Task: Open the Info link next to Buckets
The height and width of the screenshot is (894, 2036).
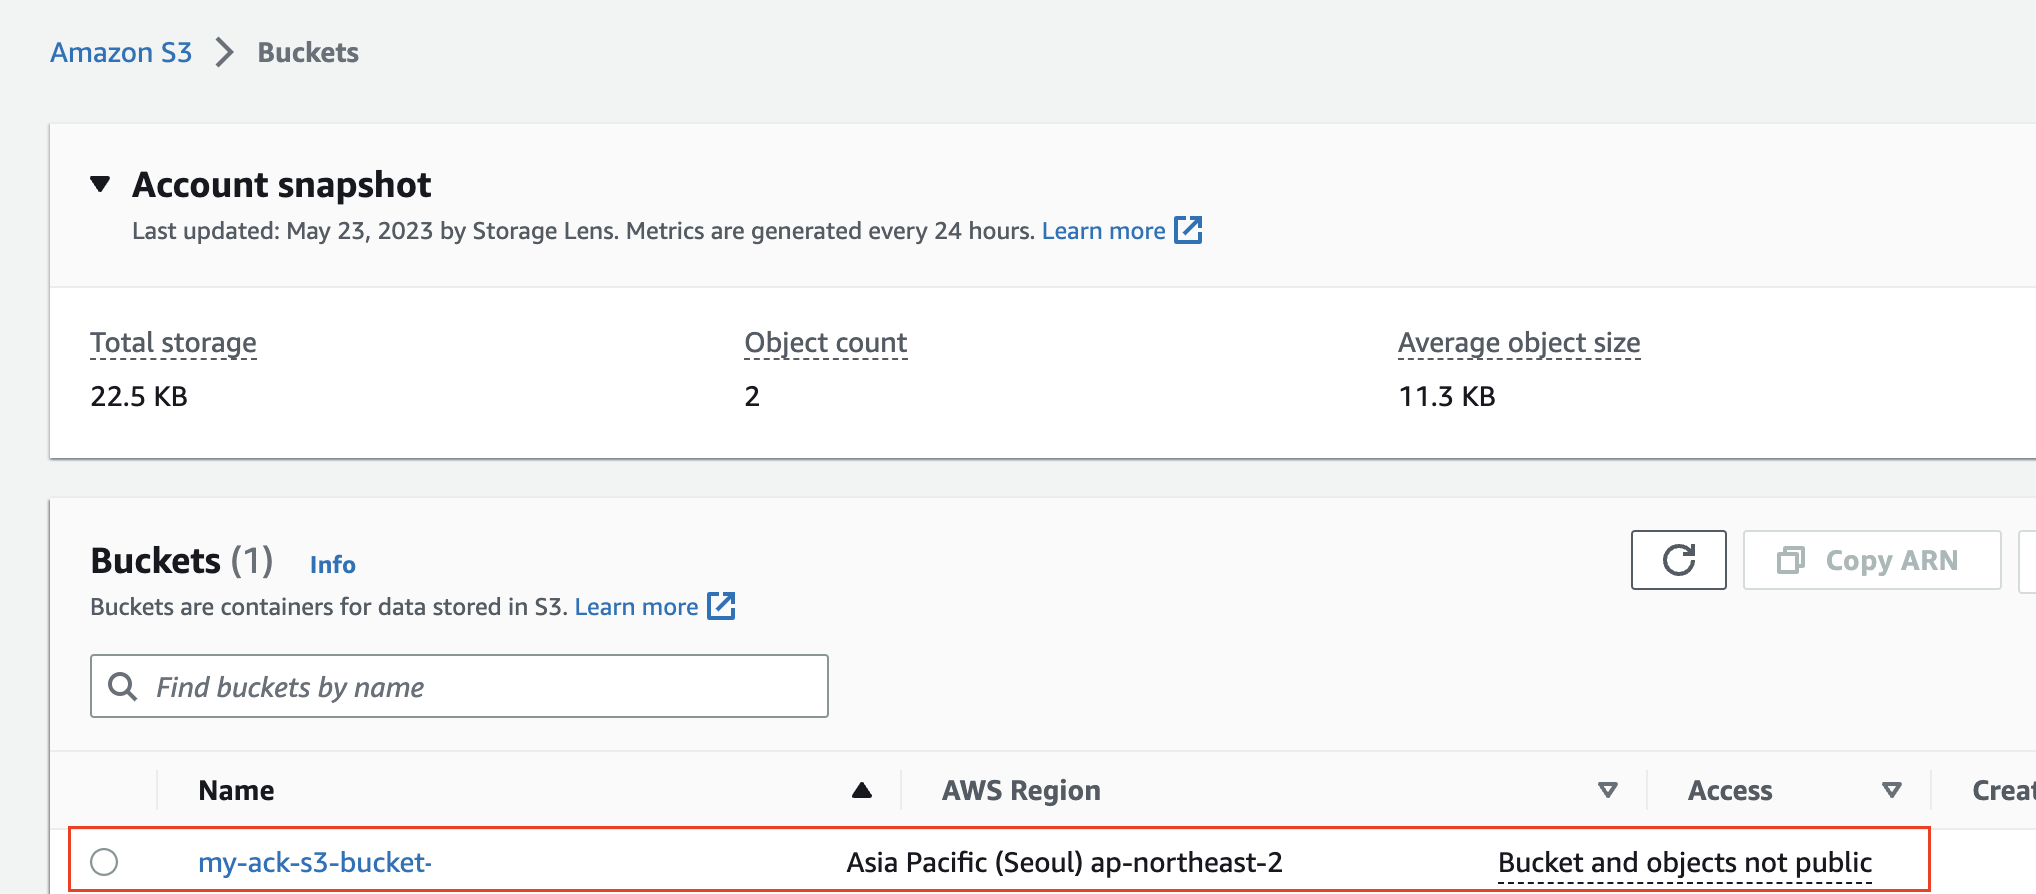Action: (333, 565)
